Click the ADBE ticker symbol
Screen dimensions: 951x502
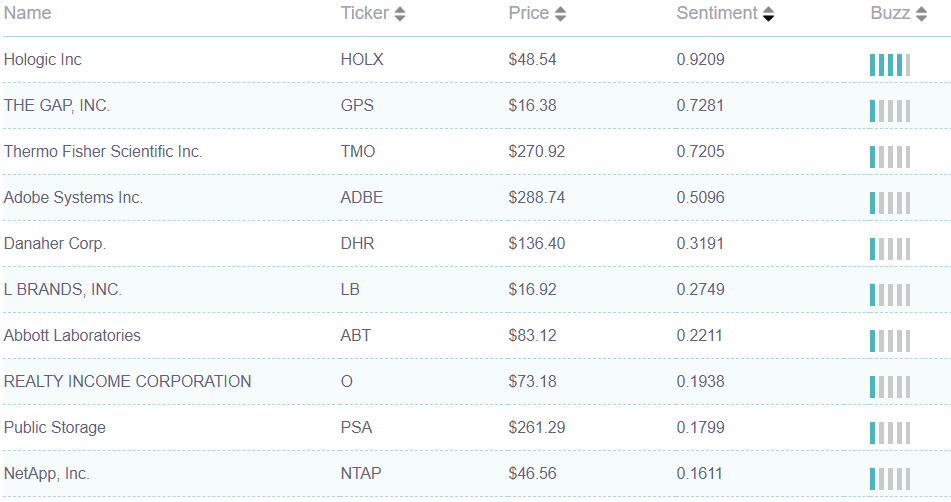coord(361,198)
